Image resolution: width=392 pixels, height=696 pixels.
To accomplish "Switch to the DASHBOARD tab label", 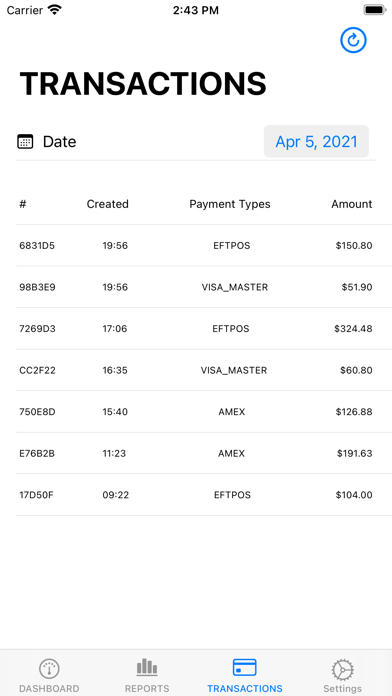I will pyautogui.click(x=49, y=688).
